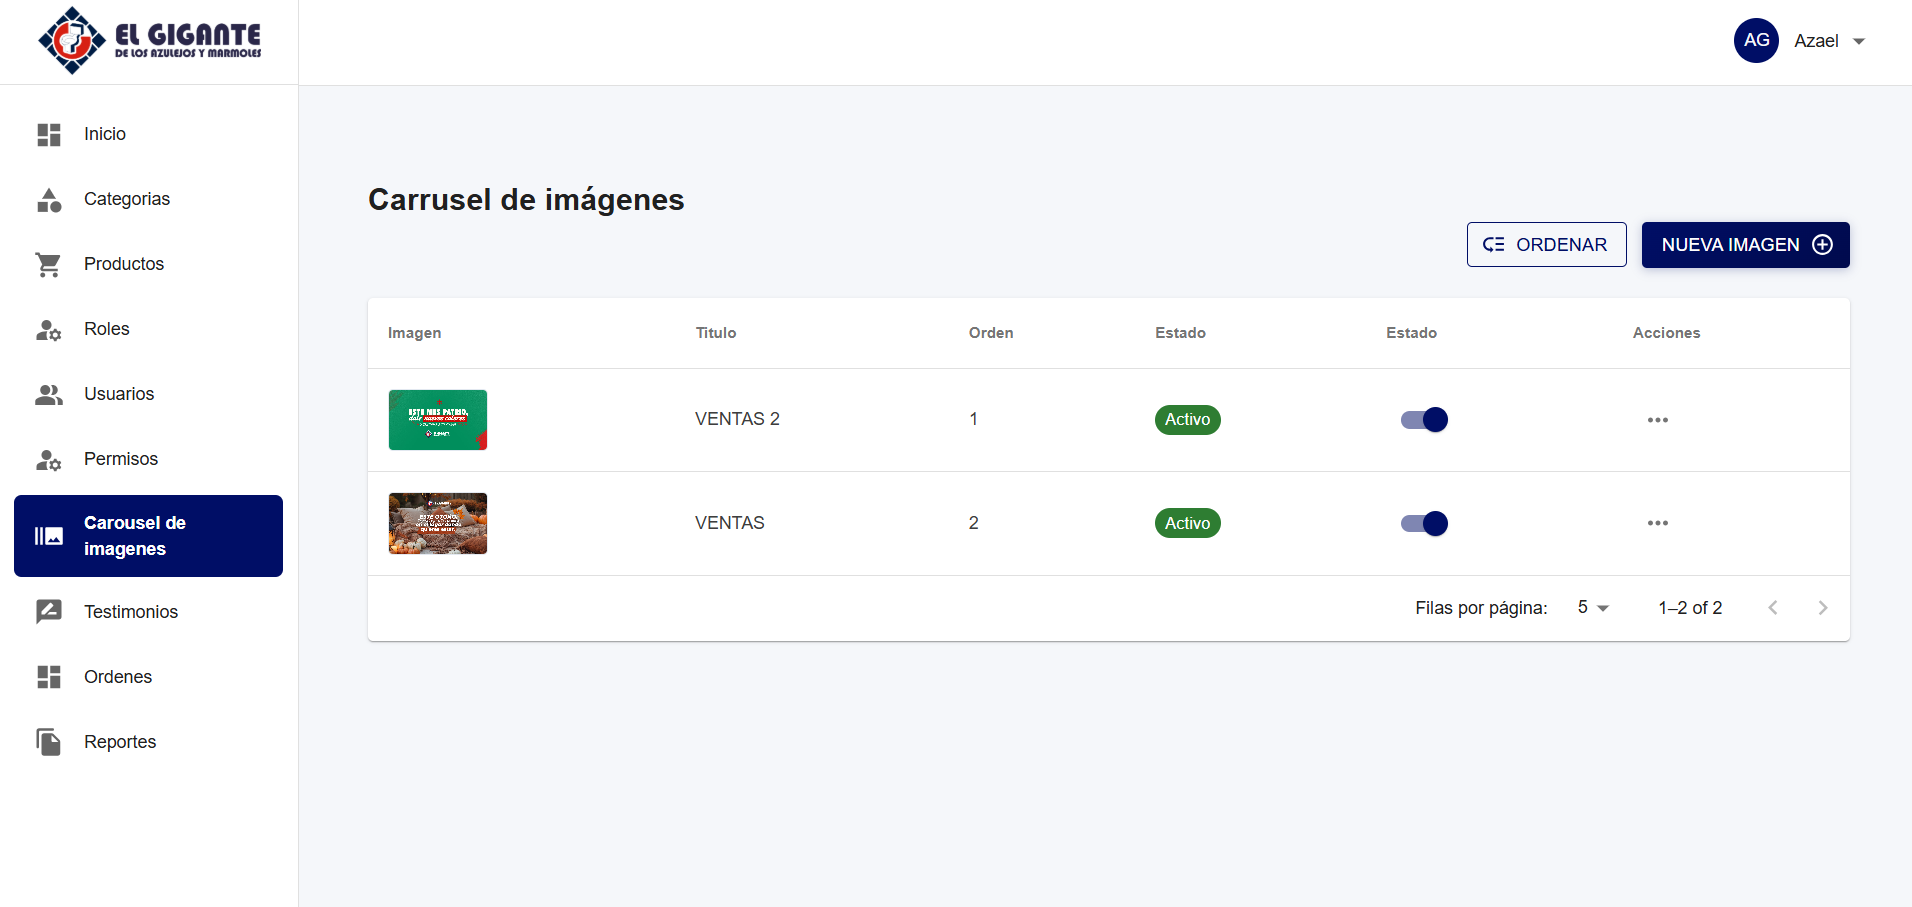This screenshot has width=1912, height=907.
Task: Click NUEVA IMAGEN to add image
Action: (1745, 245)
